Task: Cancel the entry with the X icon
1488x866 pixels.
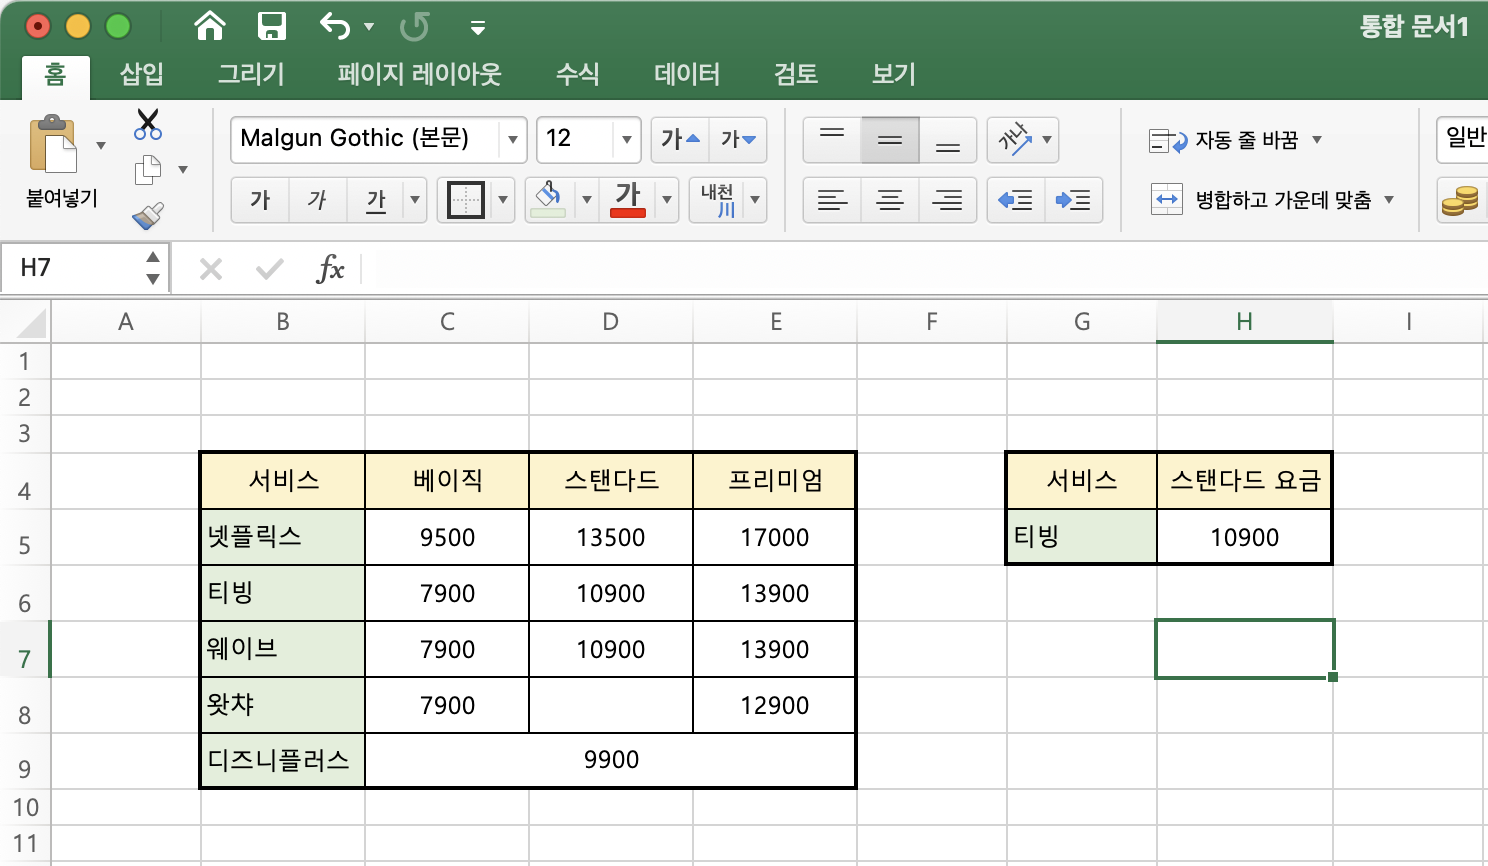Action: pyautogui.click(x=211, y=268)
